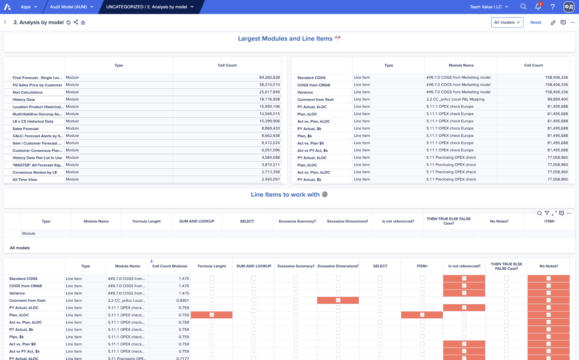Open the page comments icon
579x360 pixels.
(563, 23)
